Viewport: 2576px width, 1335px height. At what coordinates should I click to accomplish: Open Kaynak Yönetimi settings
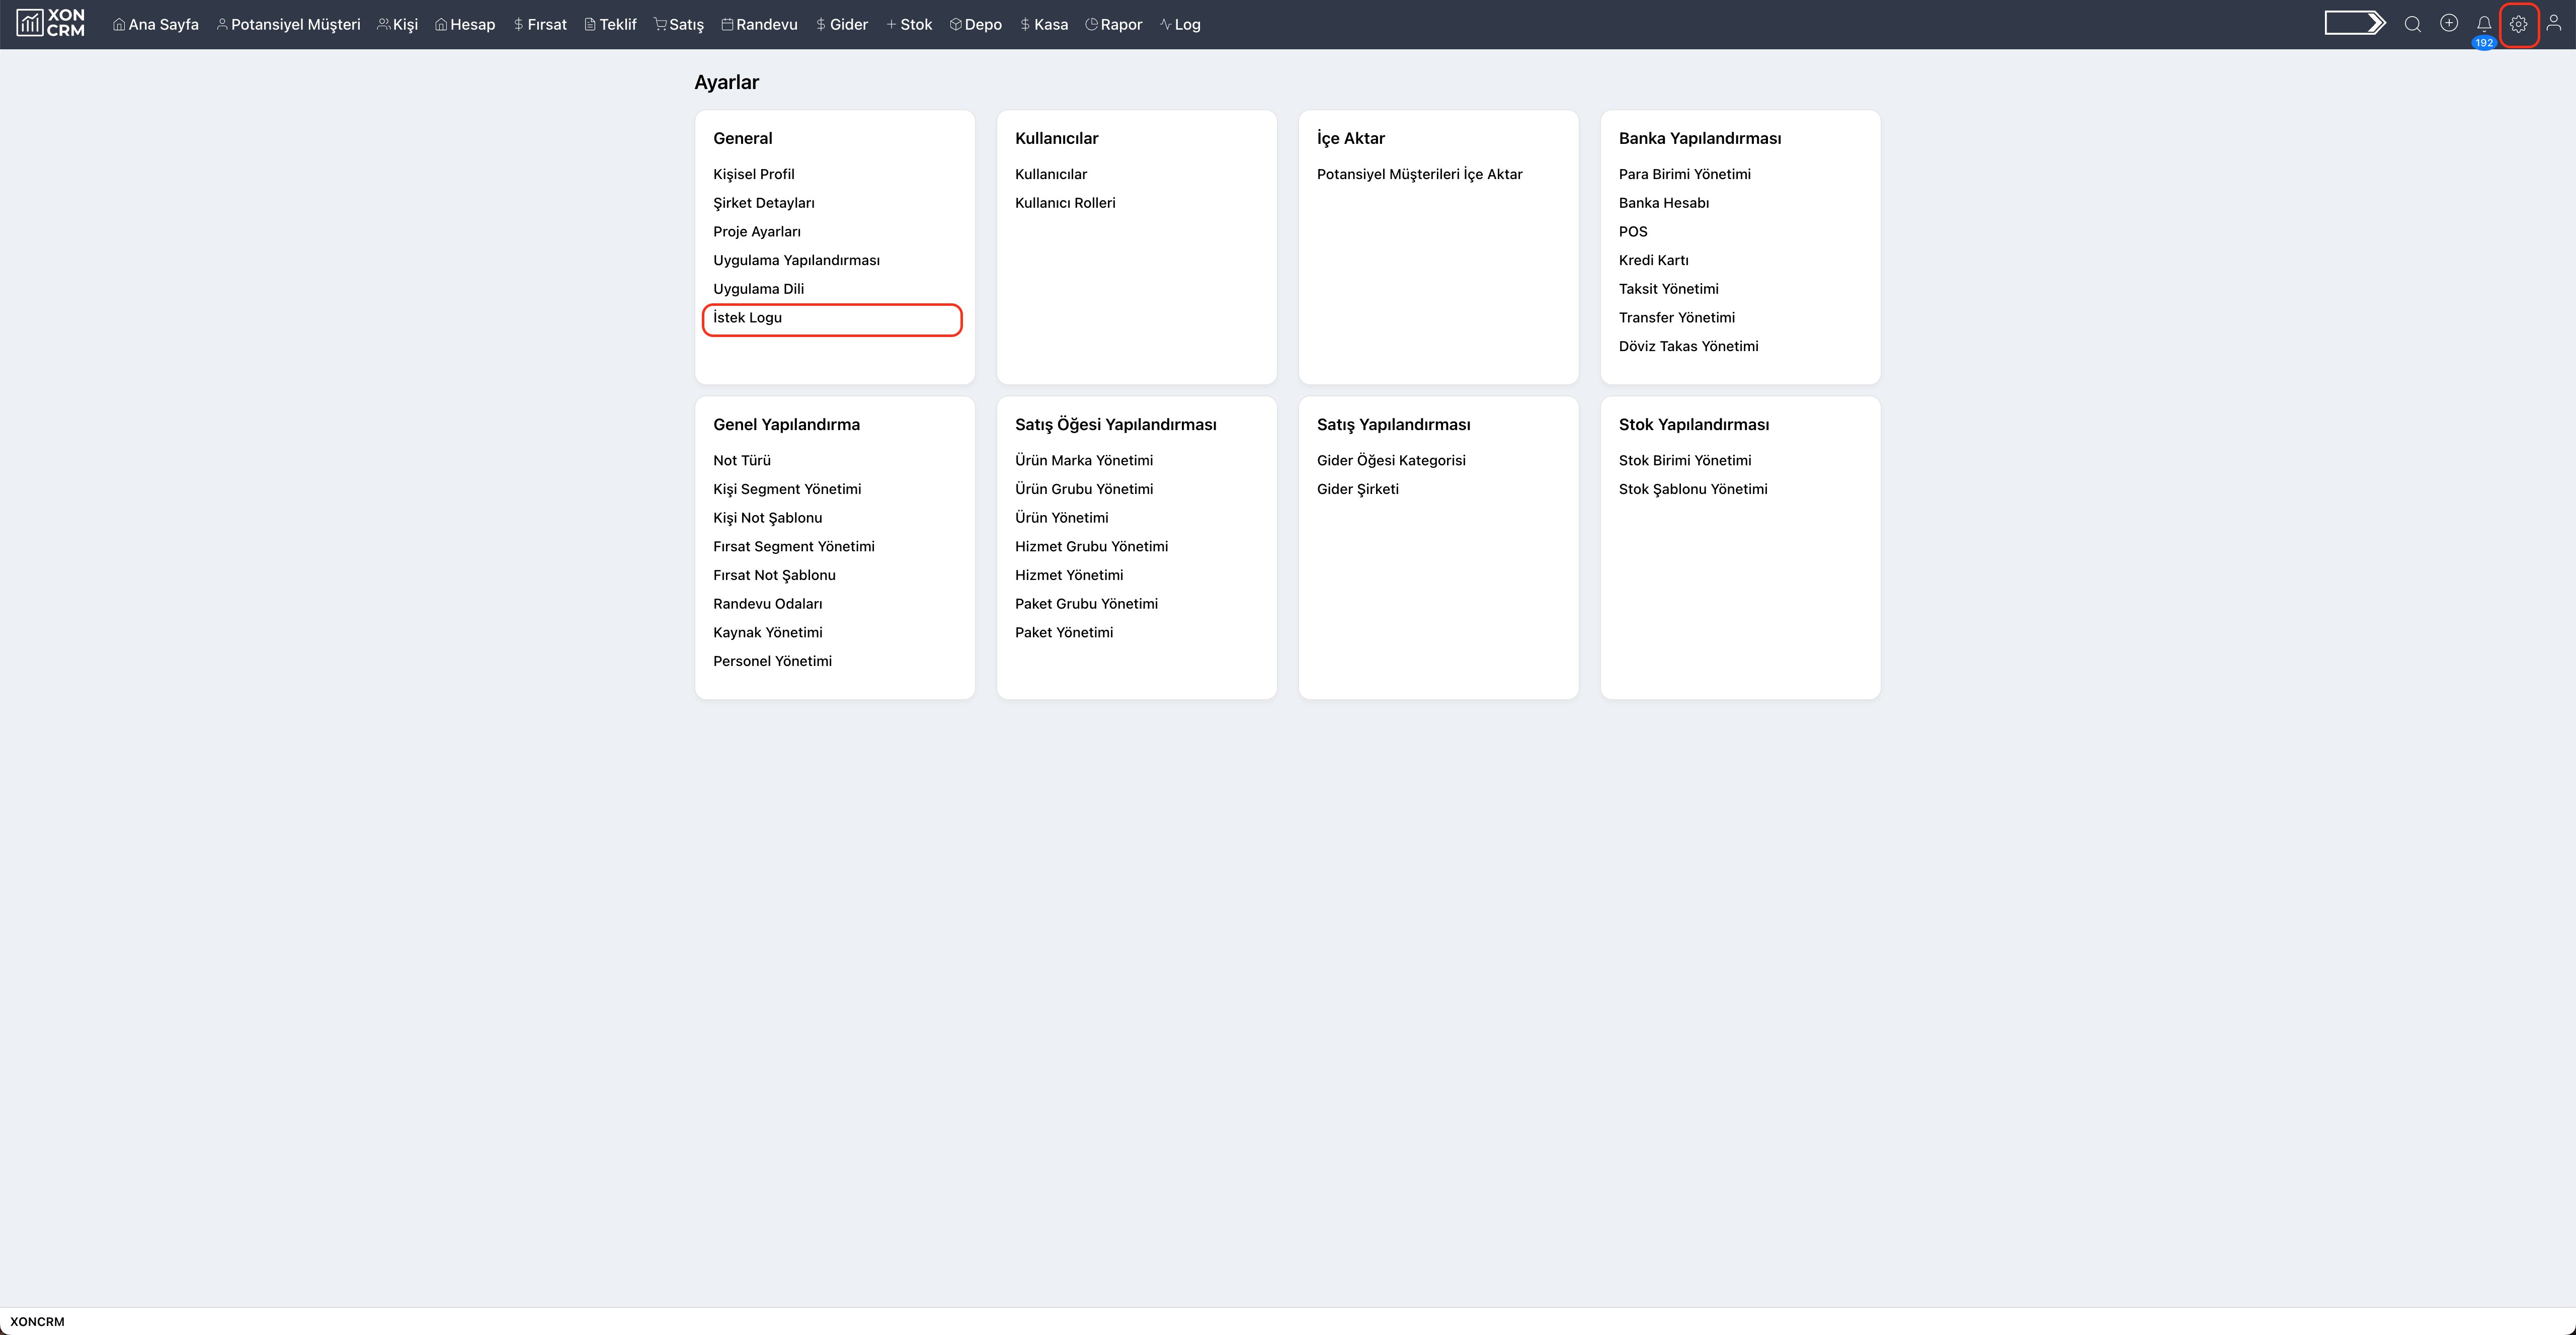[767, 633]
